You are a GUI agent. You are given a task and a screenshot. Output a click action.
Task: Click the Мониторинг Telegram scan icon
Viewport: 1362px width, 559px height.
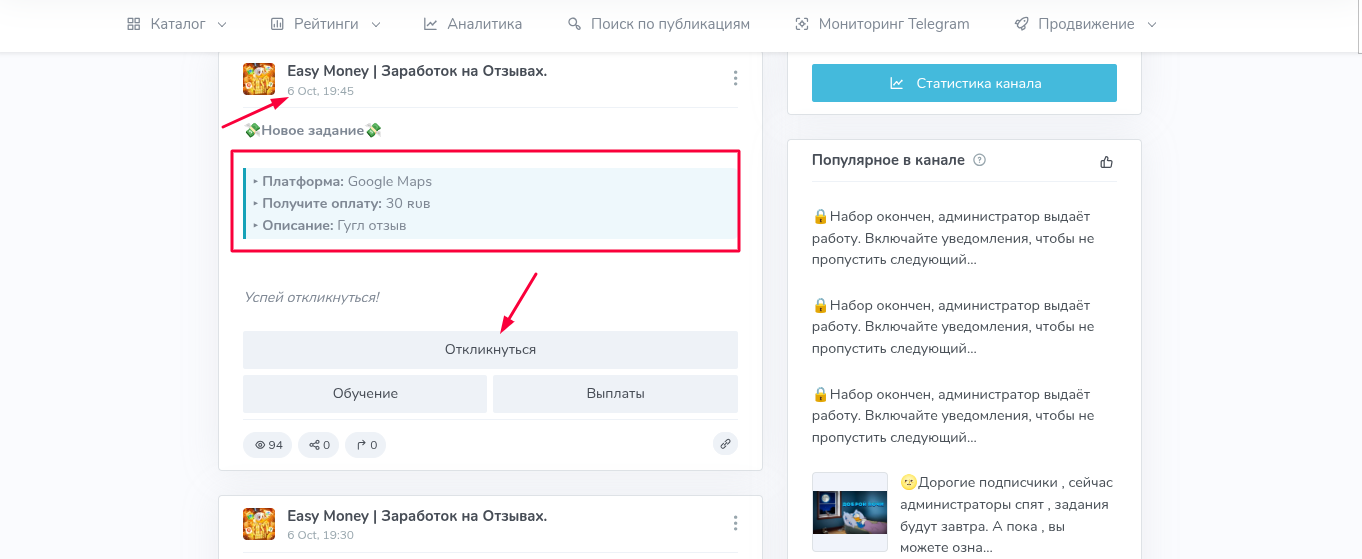[x=802, y=24]
